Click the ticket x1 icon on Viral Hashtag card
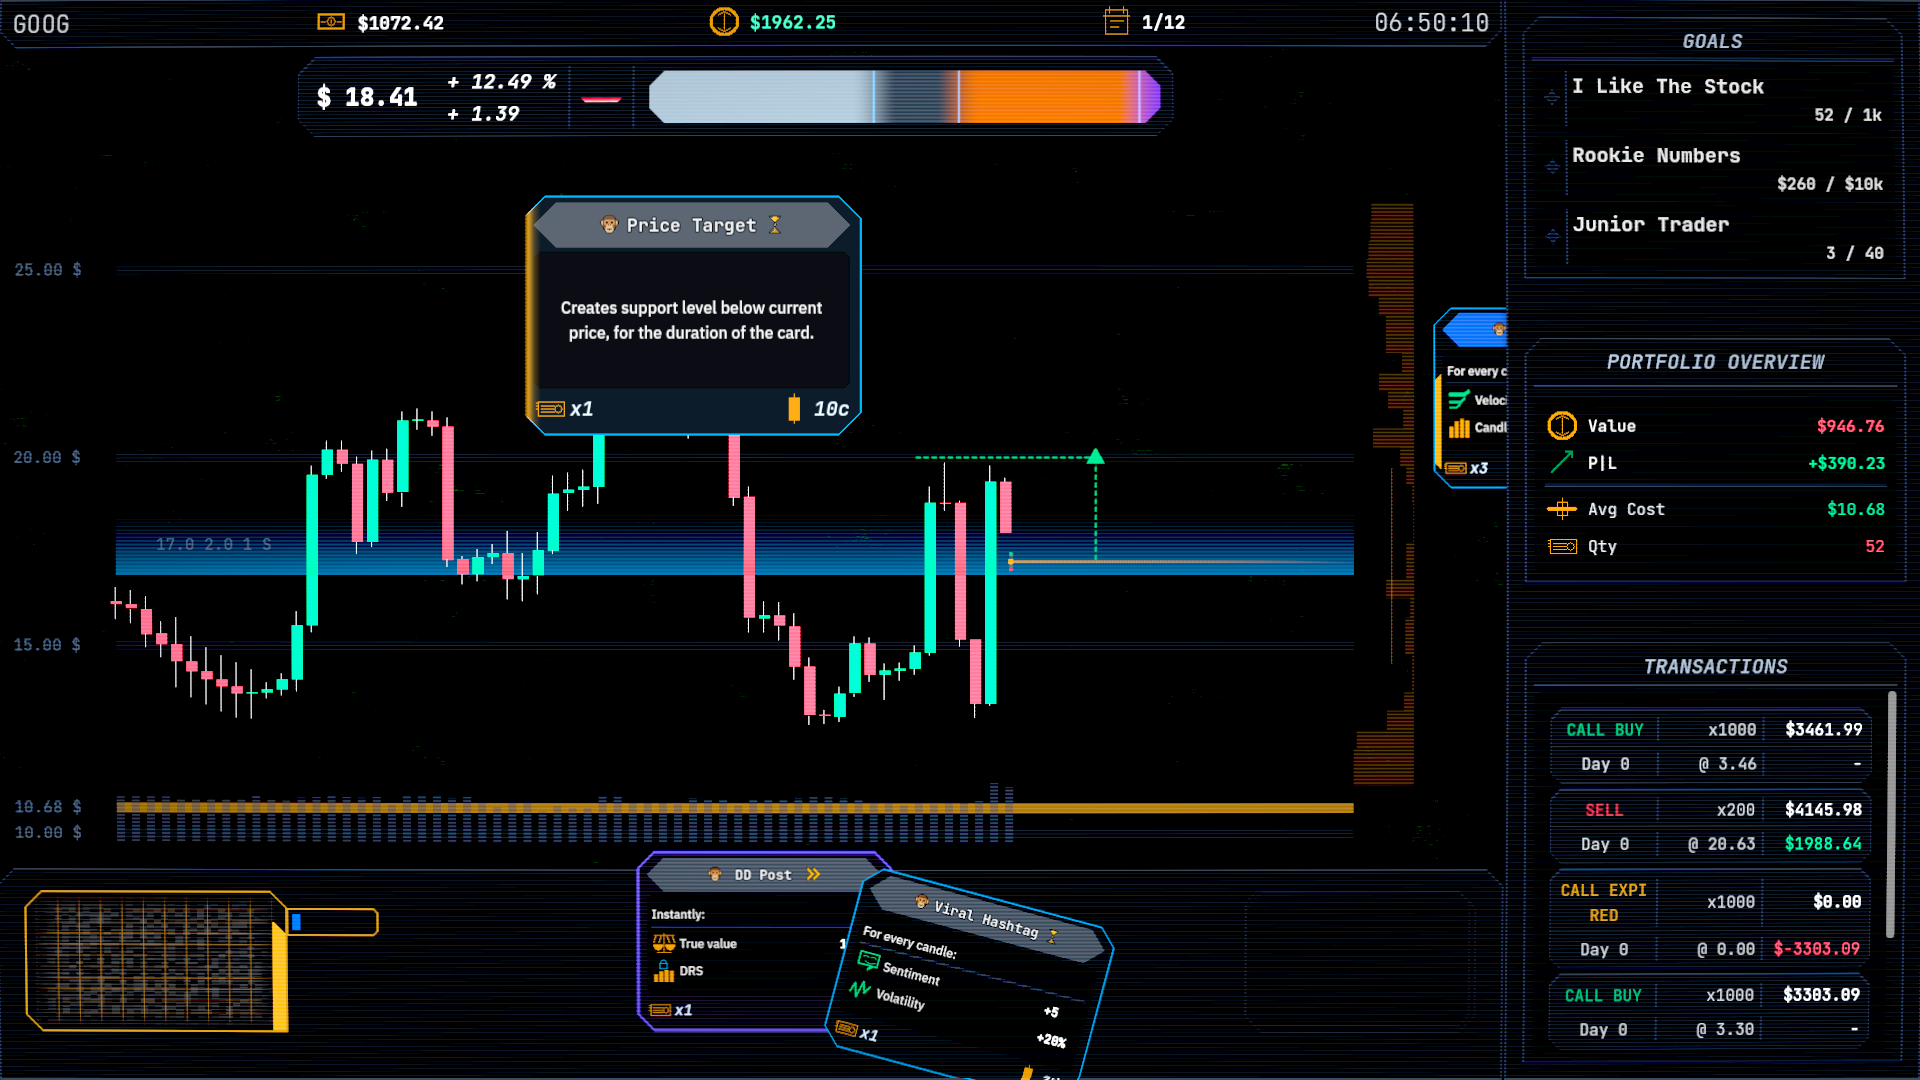 [847, 1028]
